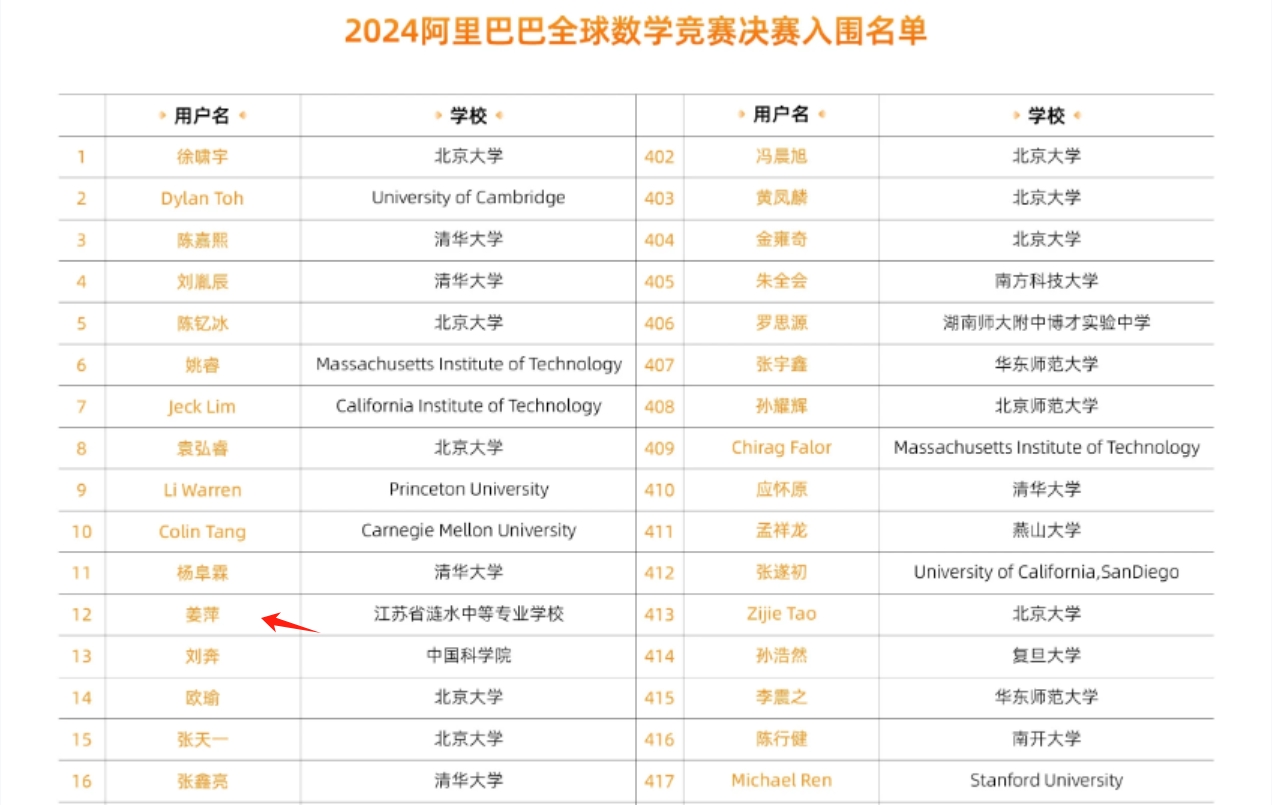The width and height of the screenshot is (1272, 805).
Task: Select the name 孙耀辉
Action: 781,406
